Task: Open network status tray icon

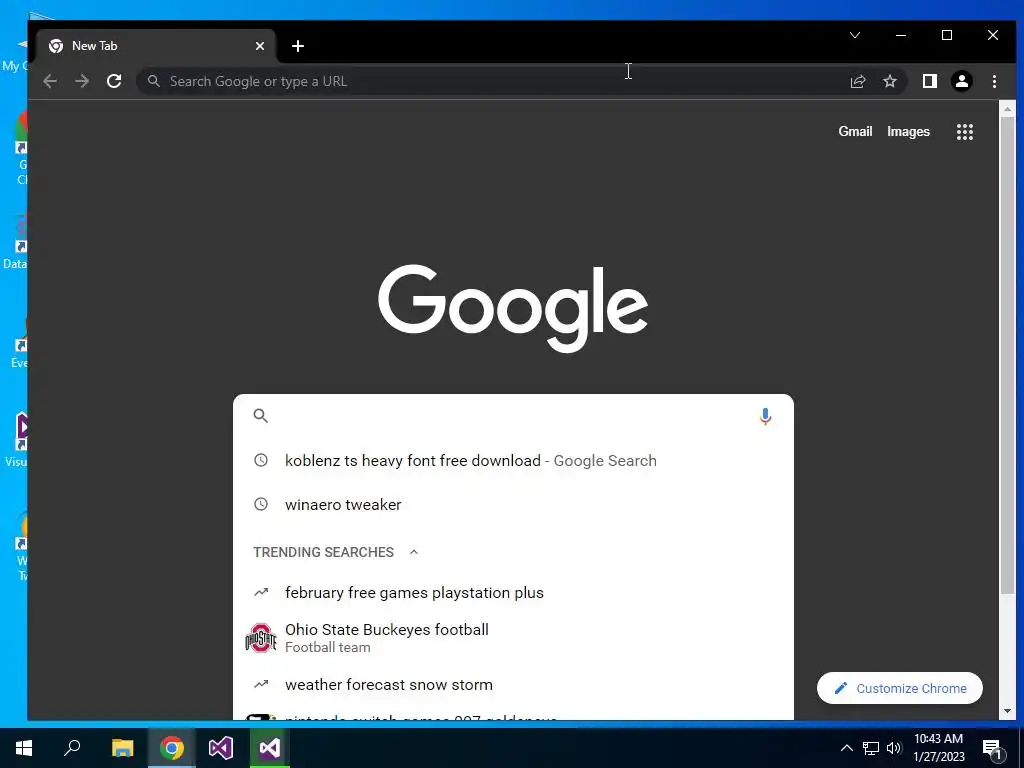Action: tap(871, 748)
